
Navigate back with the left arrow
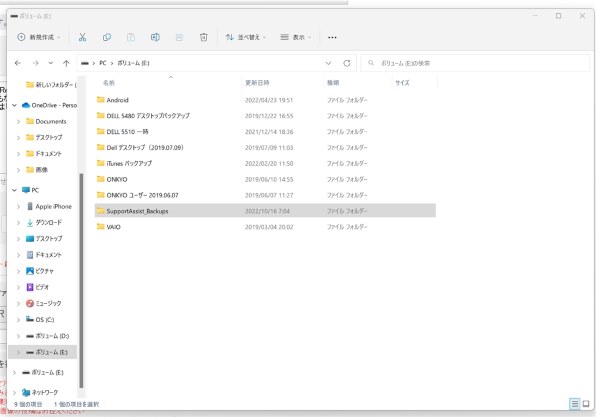coord(17,63)
